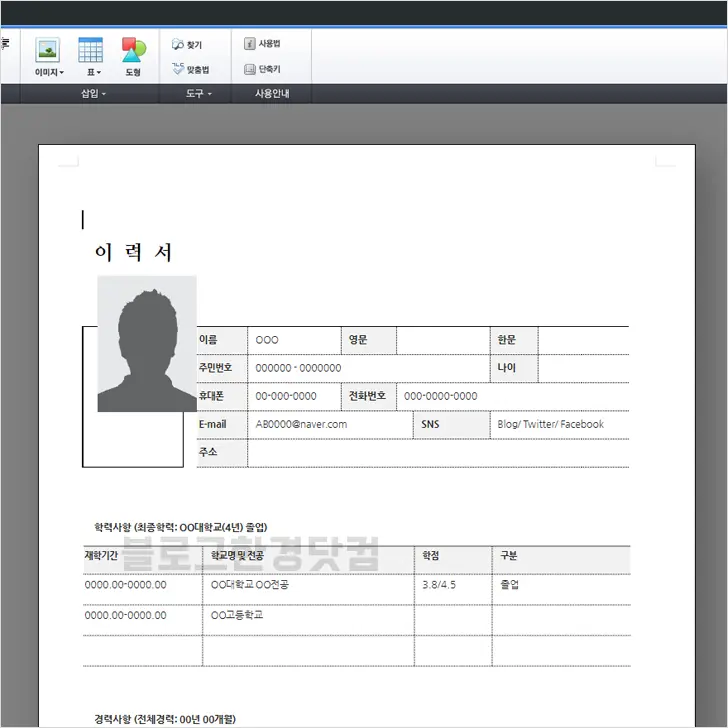The image size is (728, 728).
Task: Click the 주민번호 label cell
Action: click(x=222, y=368)
